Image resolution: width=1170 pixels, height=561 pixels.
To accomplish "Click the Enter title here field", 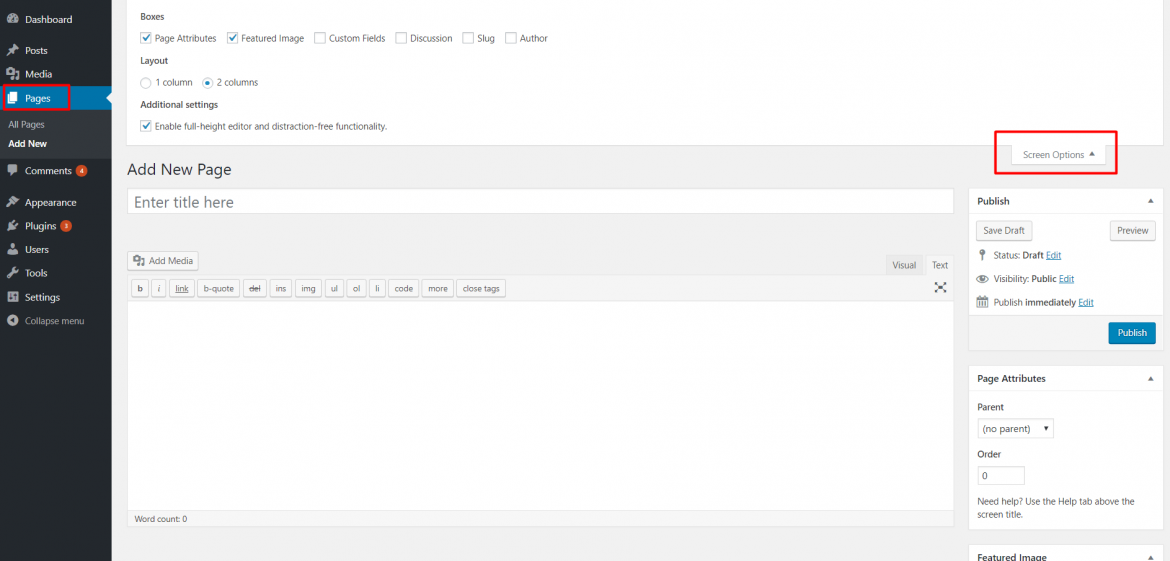I will coord(540,202).
